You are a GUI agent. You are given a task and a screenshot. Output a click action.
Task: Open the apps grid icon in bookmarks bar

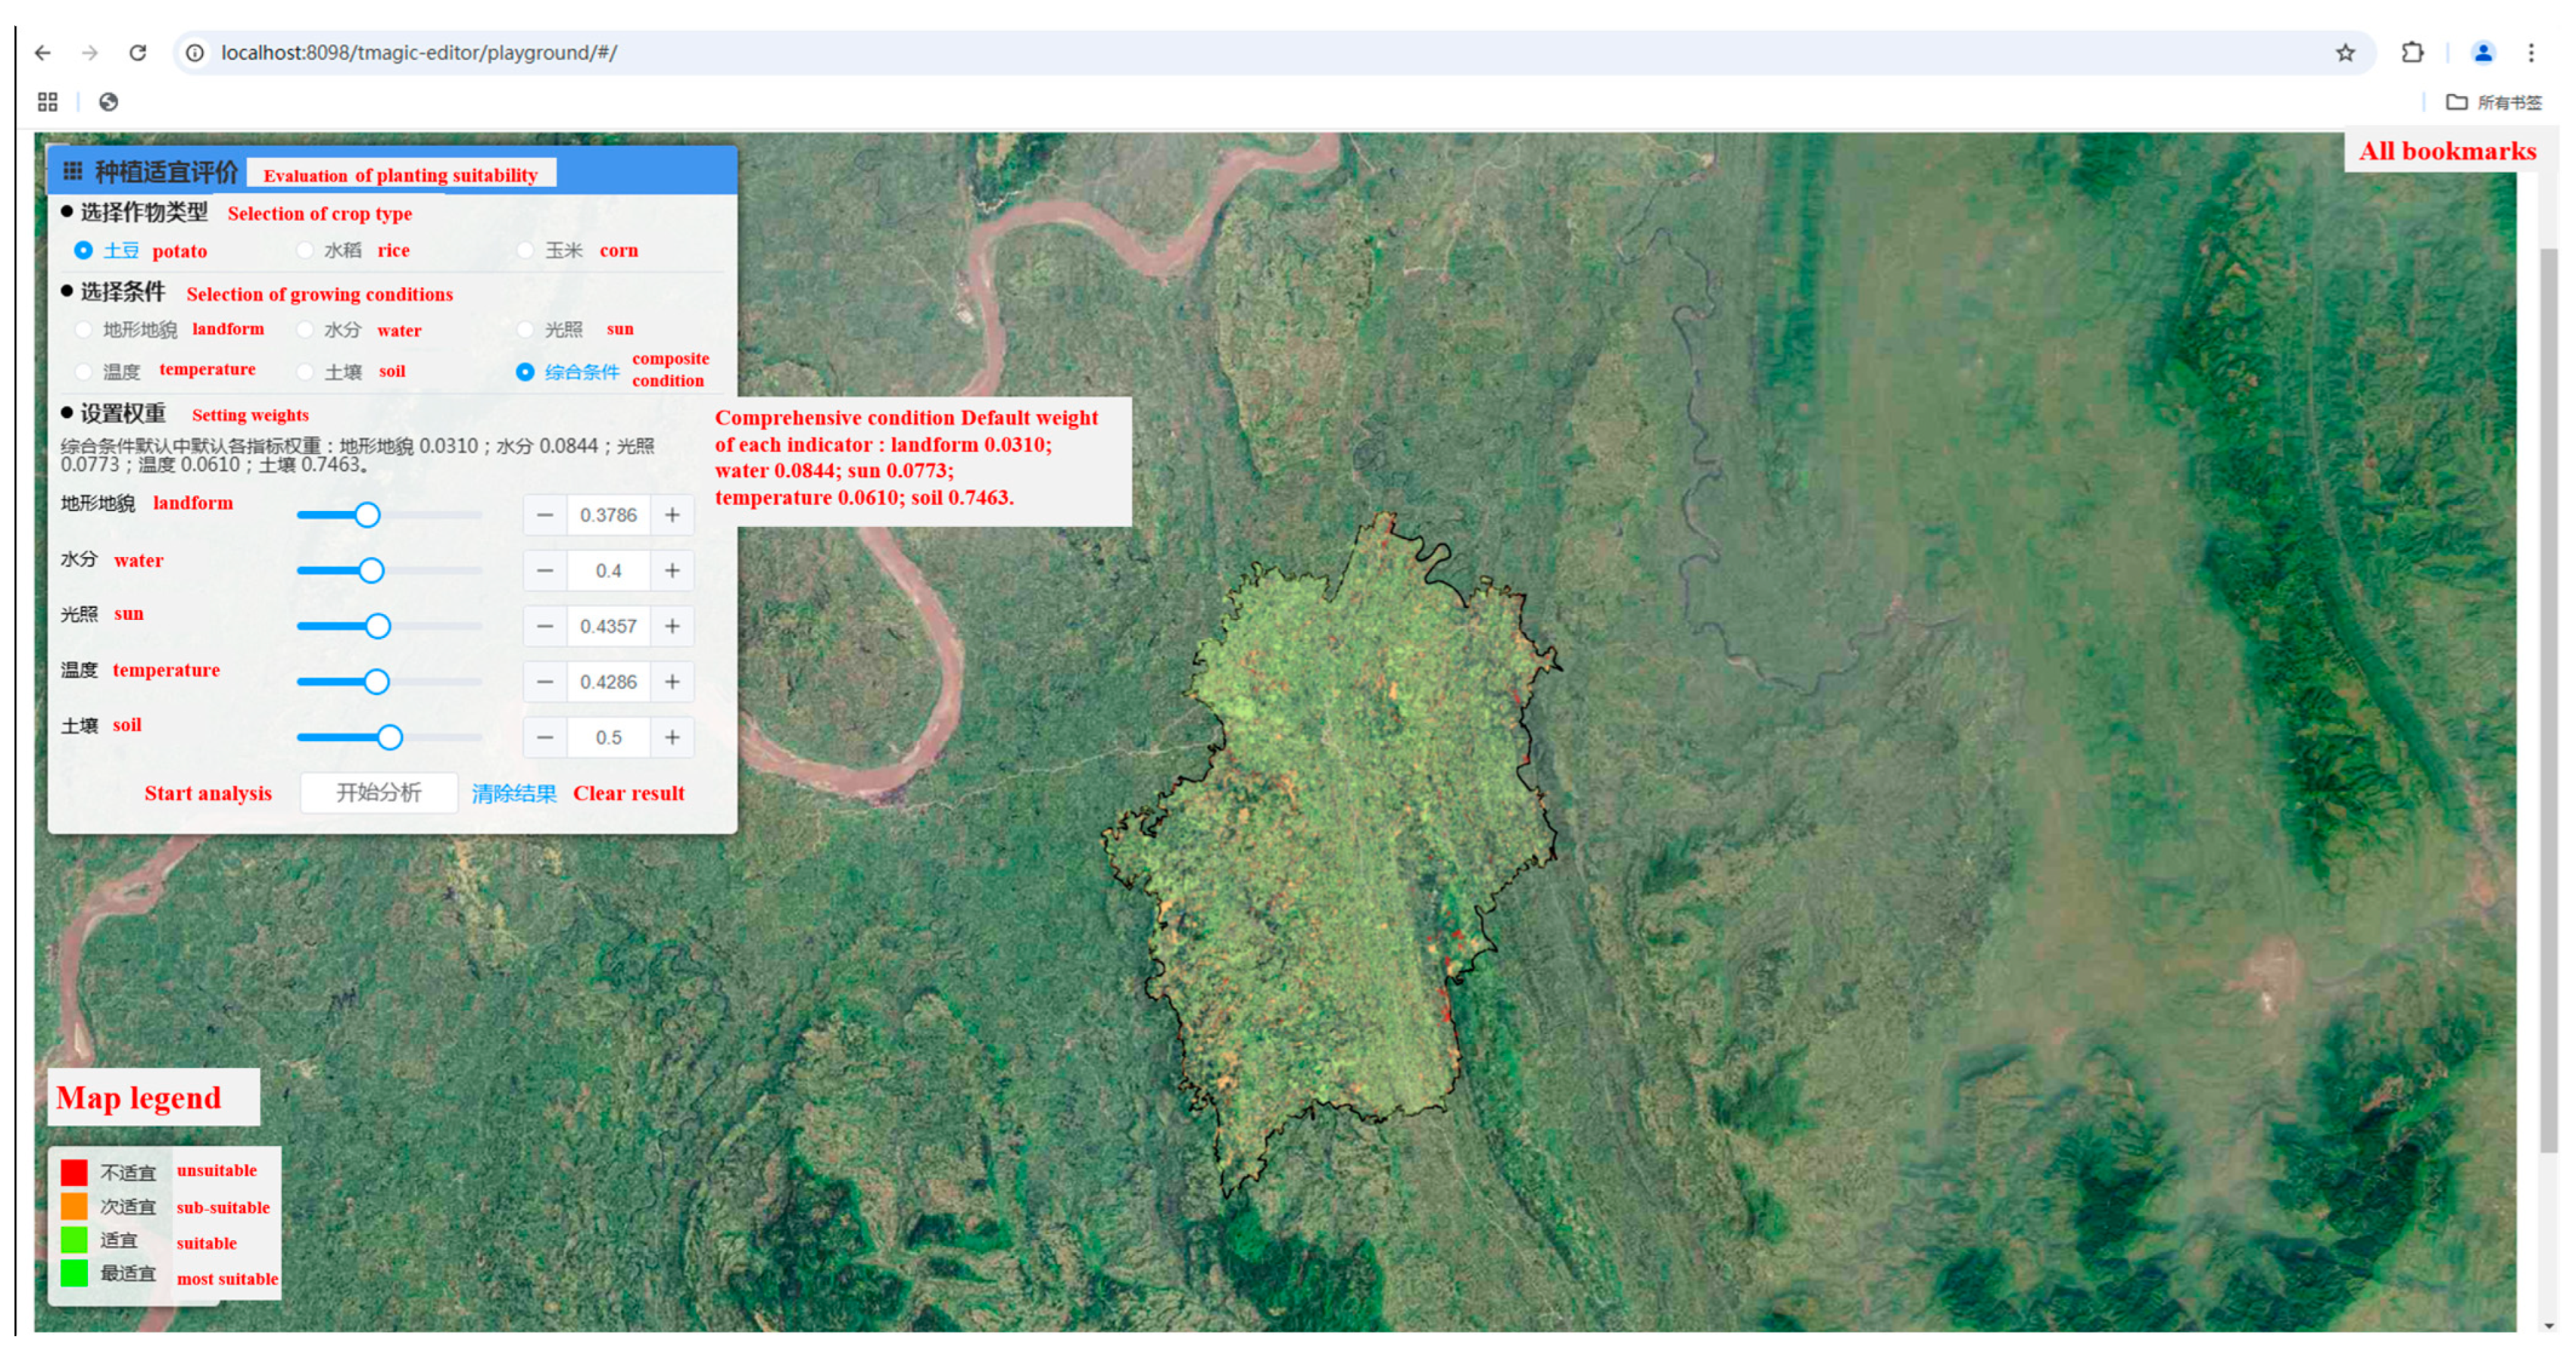pyautogui.click(x=47, y=102)
